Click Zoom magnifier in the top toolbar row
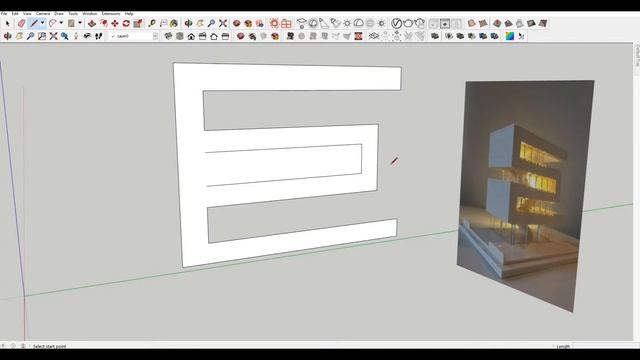This screenshot has width=640, height=360. click(211, 24)
